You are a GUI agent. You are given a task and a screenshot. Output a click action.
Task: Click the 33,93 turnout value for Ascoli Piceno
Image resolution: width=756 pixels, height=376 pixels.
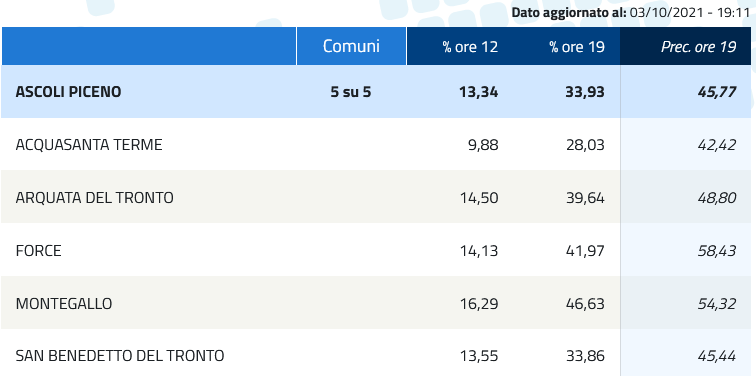(x=585, y=92)
